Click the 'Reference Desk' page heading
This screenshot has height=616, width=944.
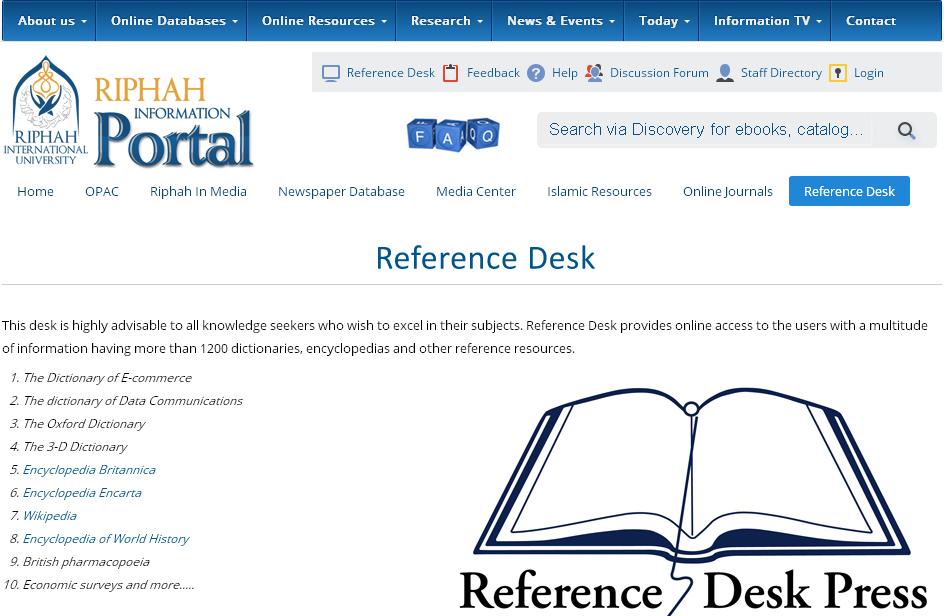coord(485,258)
